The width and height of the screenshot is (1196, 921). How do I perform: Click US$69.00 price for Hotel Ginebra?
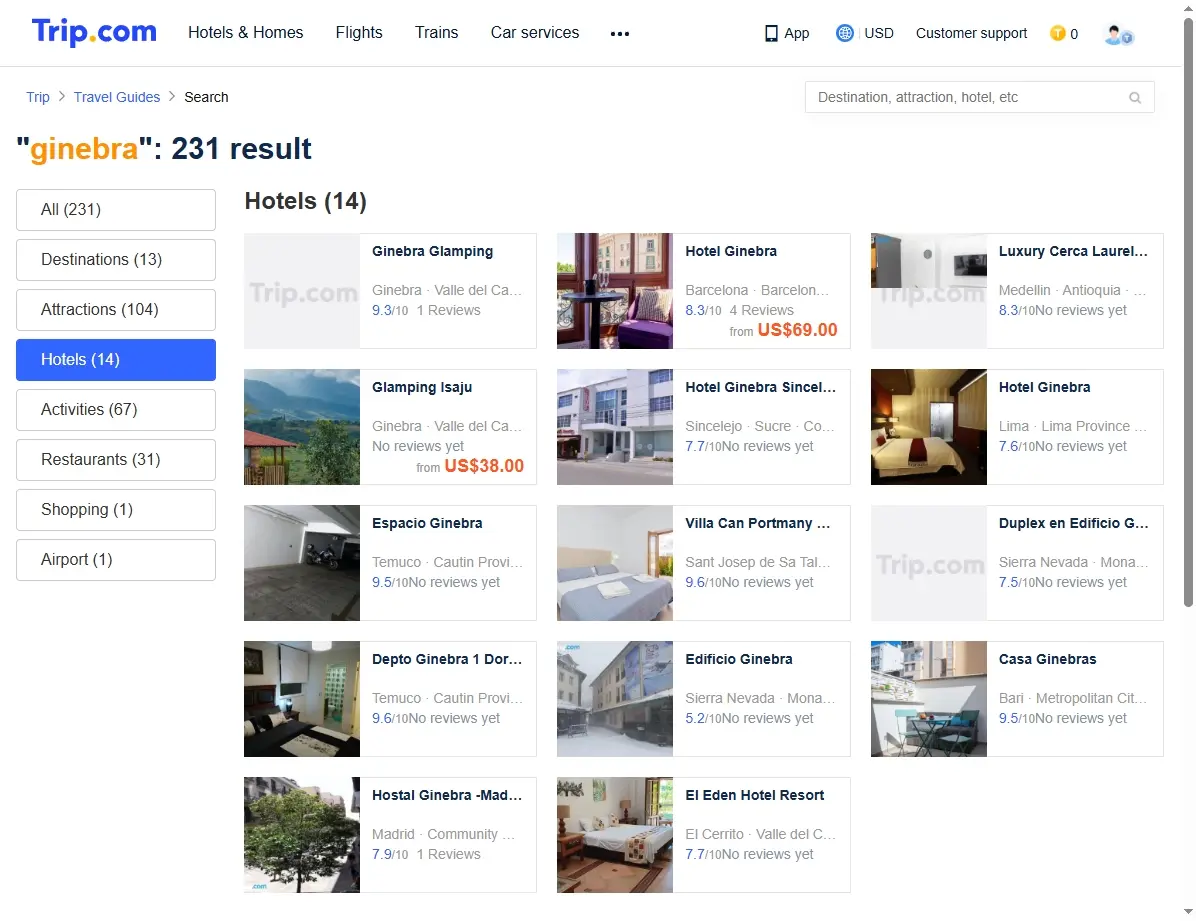click(x=797, y=330)
